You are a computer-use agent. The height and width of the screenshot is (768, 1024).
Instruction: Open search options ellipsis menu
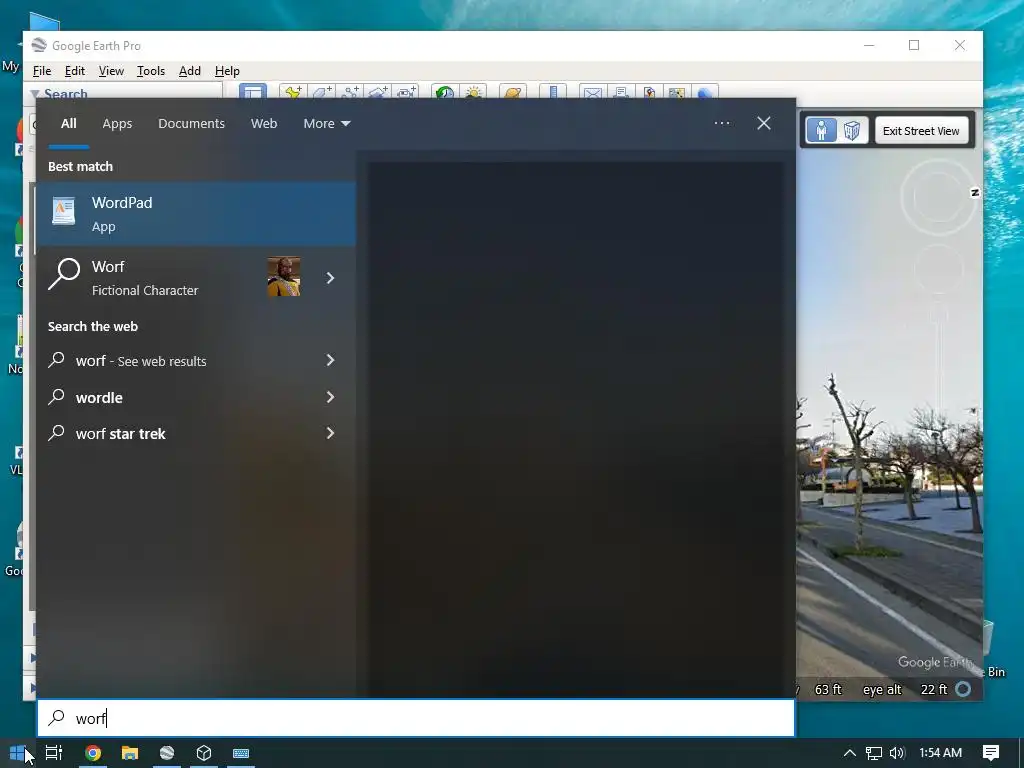(x=722, y=123)
